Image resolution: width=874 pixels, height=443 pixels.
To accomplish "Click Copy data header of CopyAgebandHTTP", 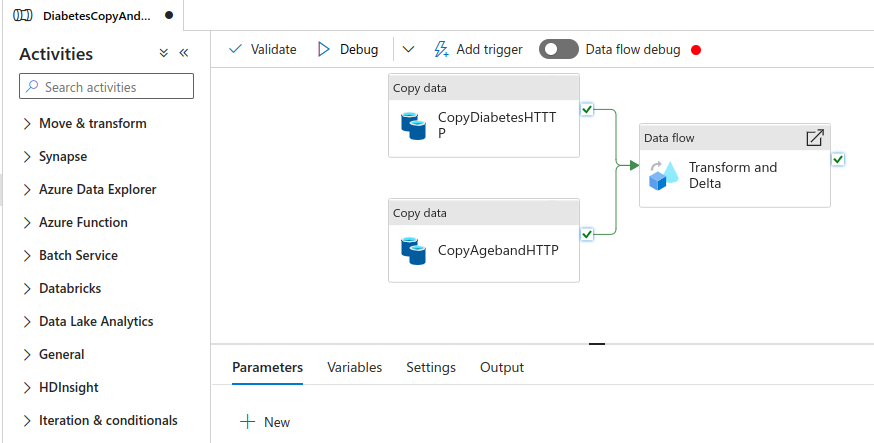I will 484,213.
